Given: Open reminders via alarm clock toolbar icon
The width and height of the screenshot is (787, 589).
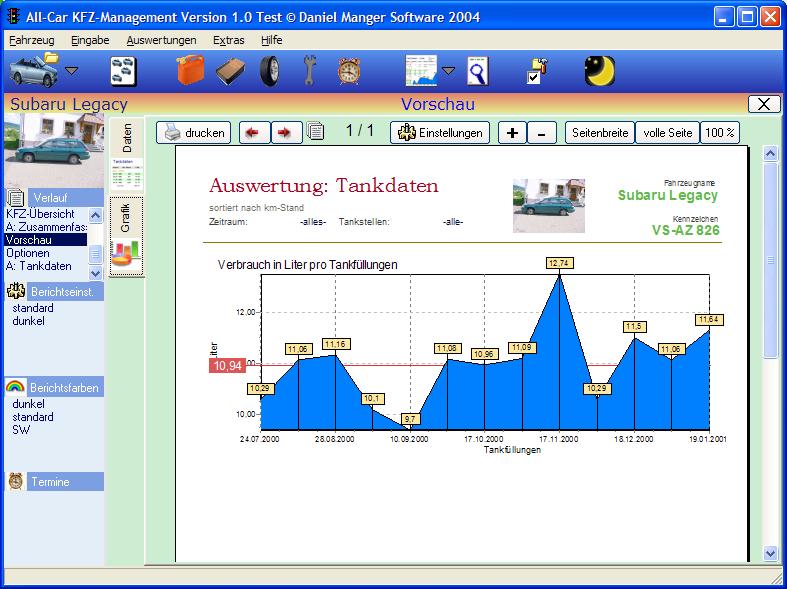Looking at the screenshot, I should (x=349, y=71).
